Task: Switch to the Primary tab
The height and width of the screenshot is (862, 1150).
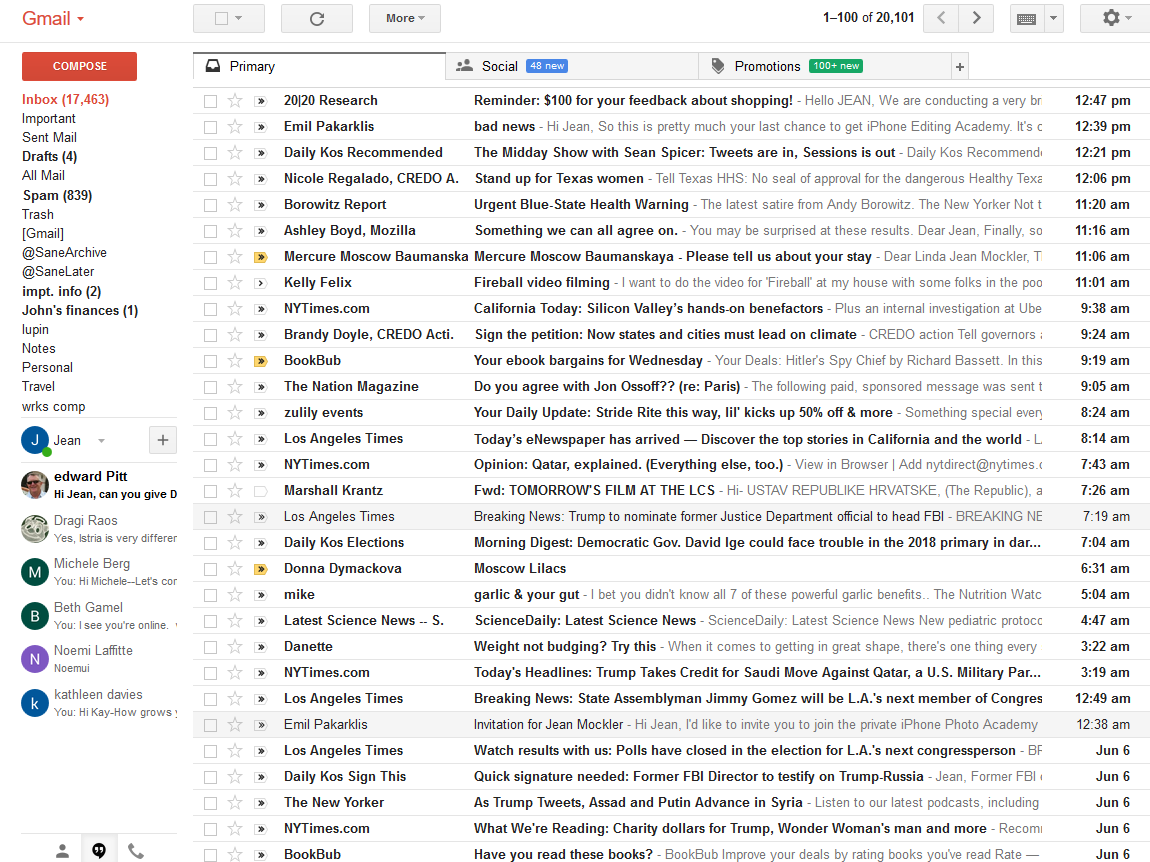Action: 319,67
